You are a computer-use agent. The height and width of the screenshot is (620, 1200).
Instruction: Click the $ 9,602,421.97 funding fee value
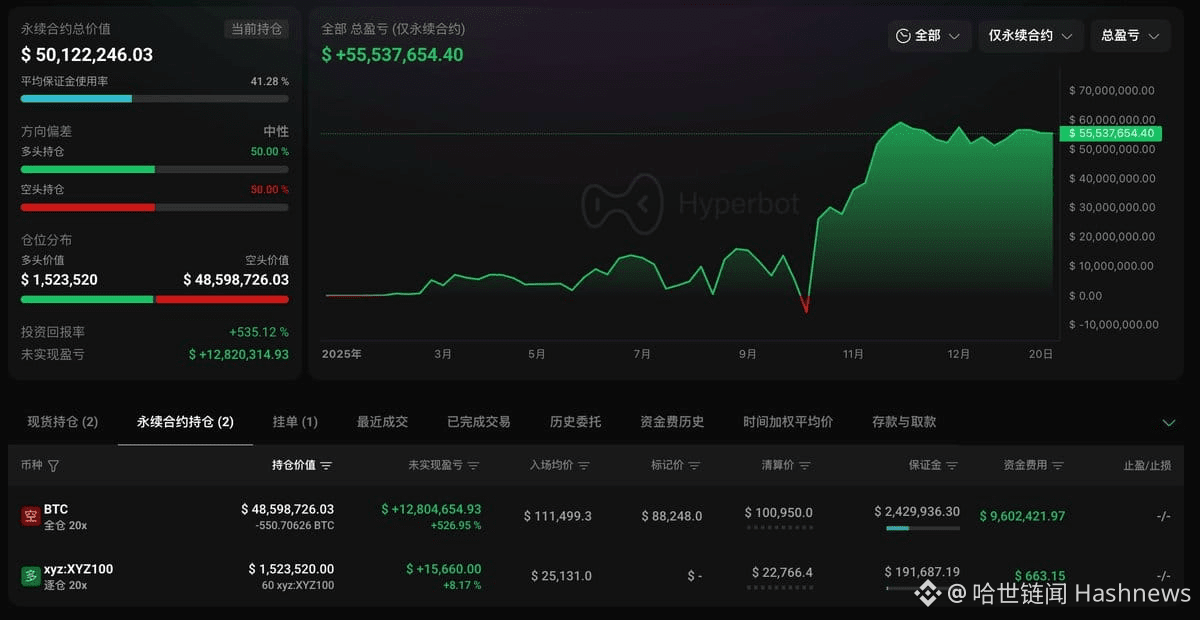click(x=1022, y=516)
